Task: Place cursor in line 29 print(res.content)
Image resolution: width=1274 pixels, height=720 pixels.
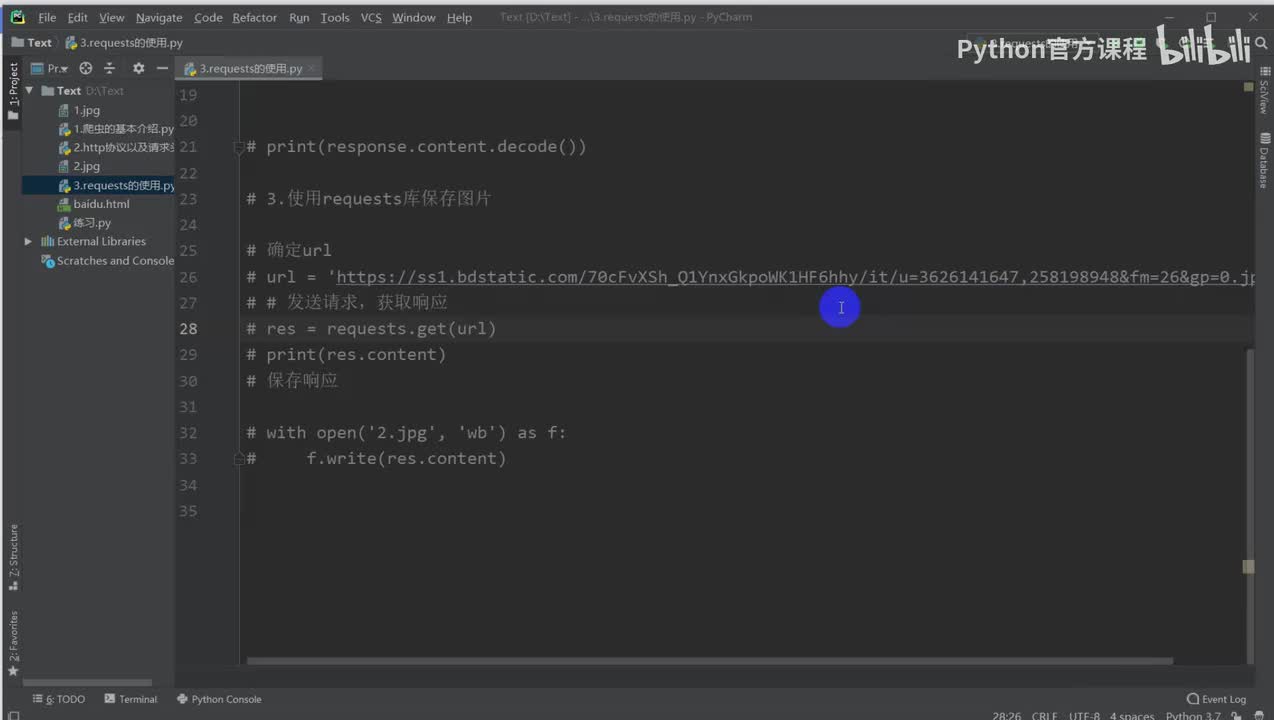Action: 346,355
